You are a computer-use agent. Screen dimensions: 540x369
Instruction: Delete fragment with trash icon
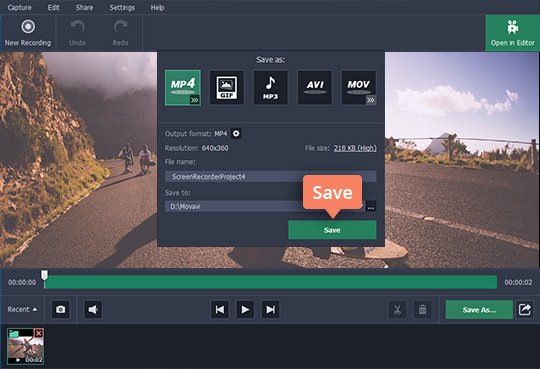(422, 309)
